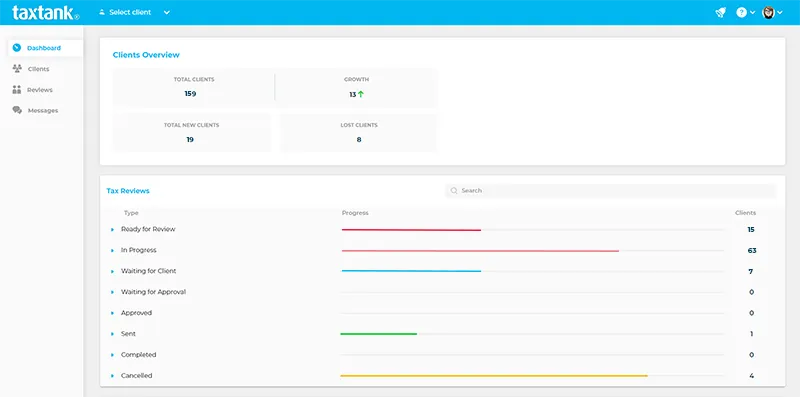Click the search magnifier icon
The height and width of the screenshot is (397, 800).
pos(454,191)
